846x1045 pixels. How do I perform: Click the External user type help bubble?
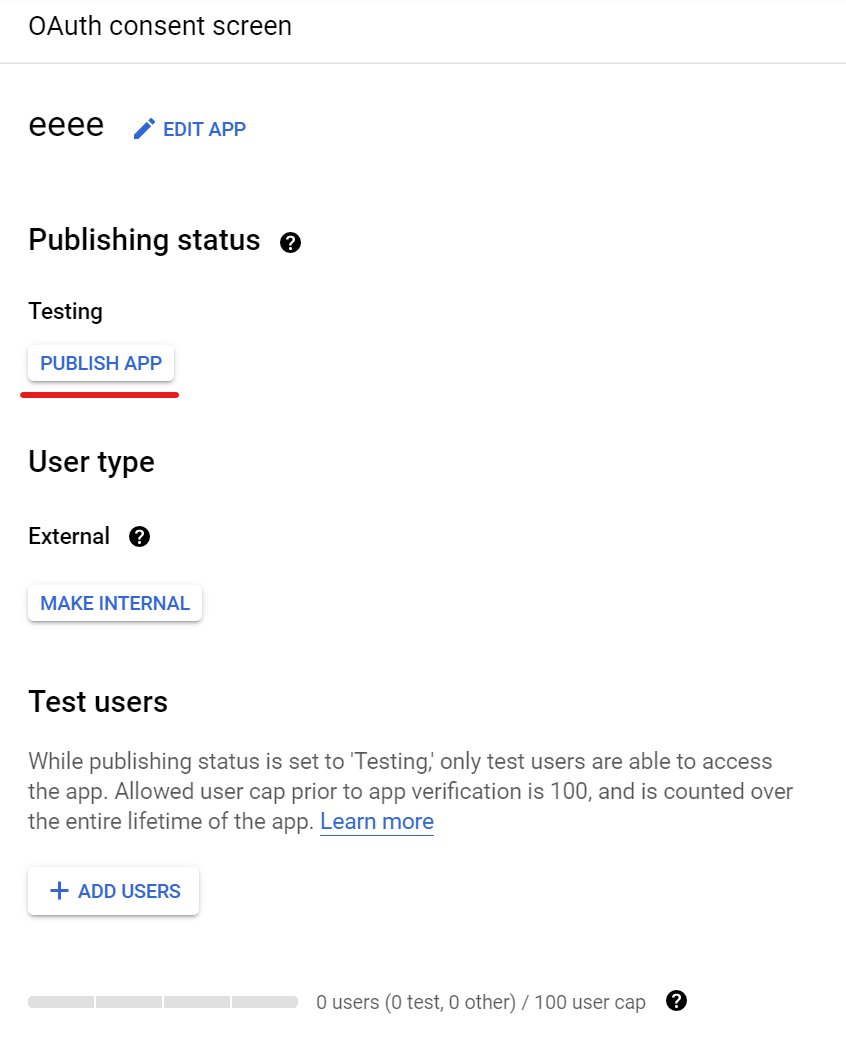139,537
